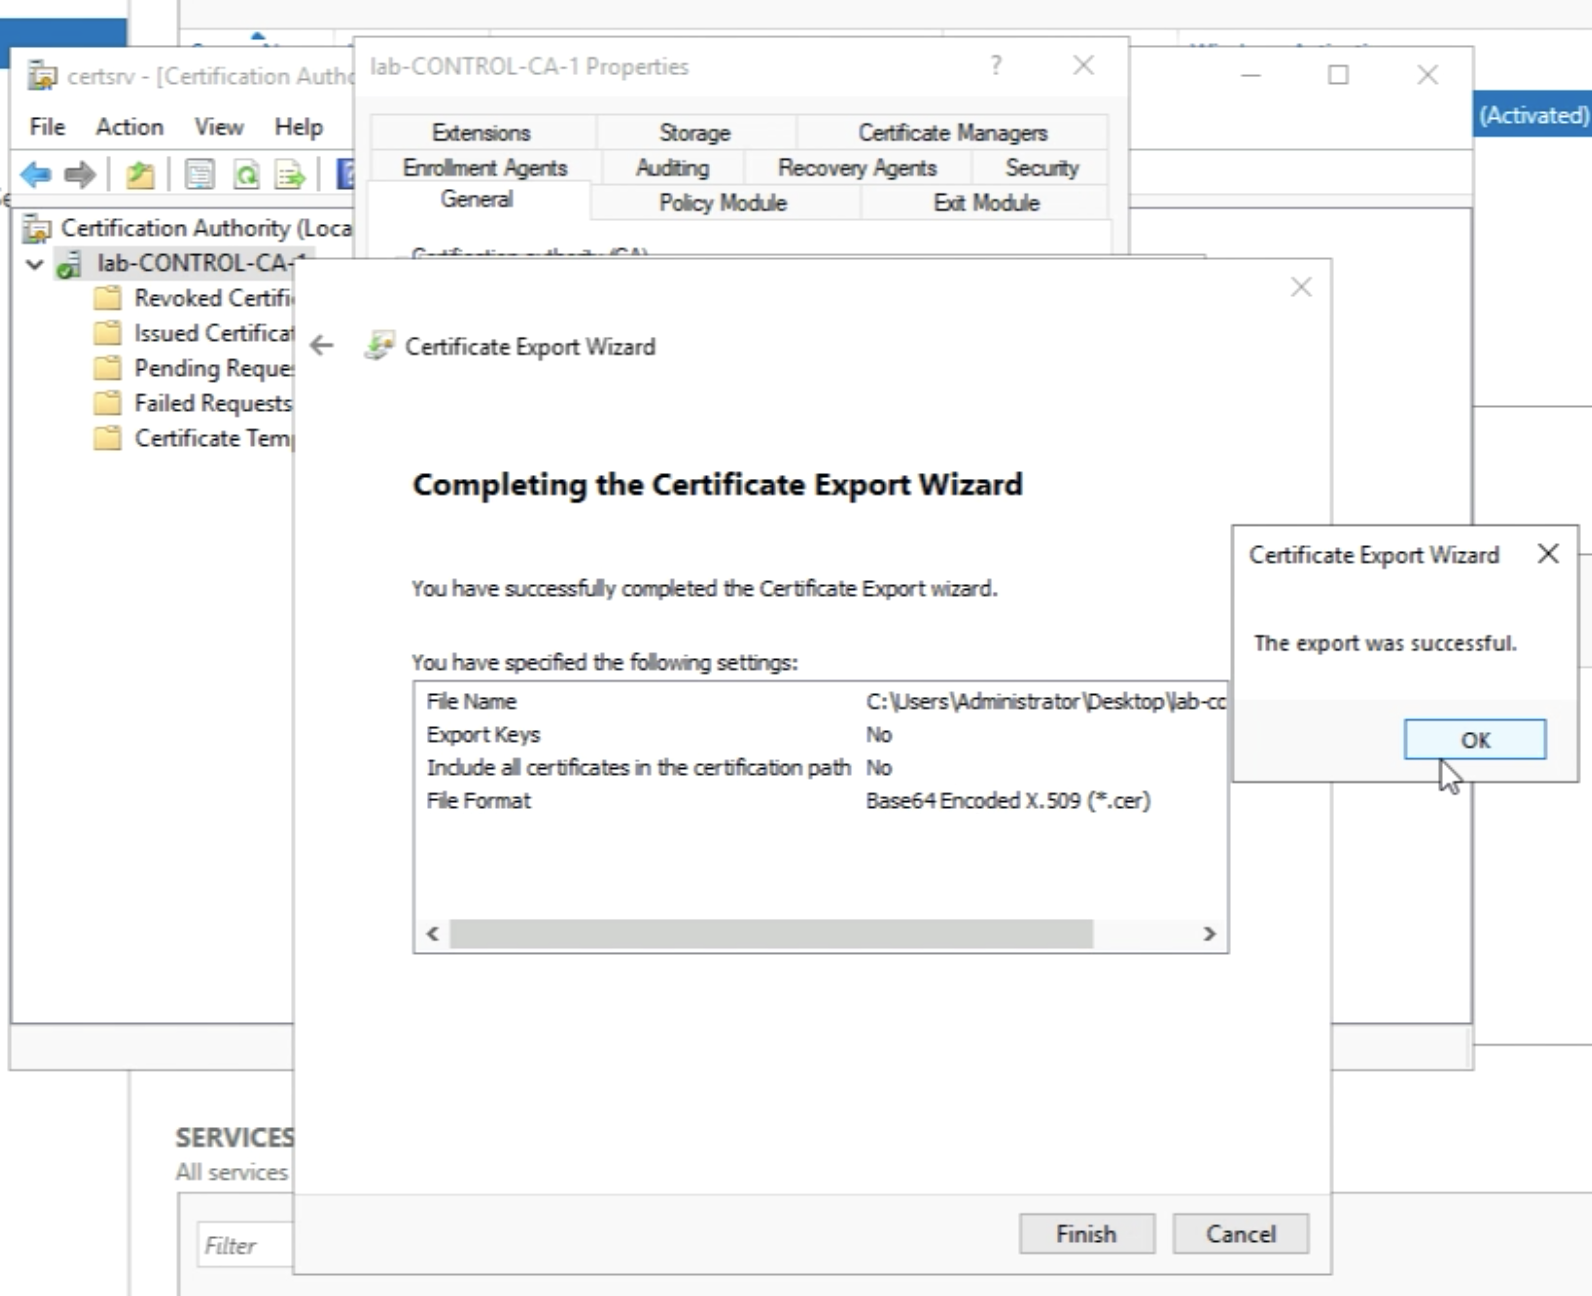
Task: Open the View menu
Action: (x=218, y=127)
